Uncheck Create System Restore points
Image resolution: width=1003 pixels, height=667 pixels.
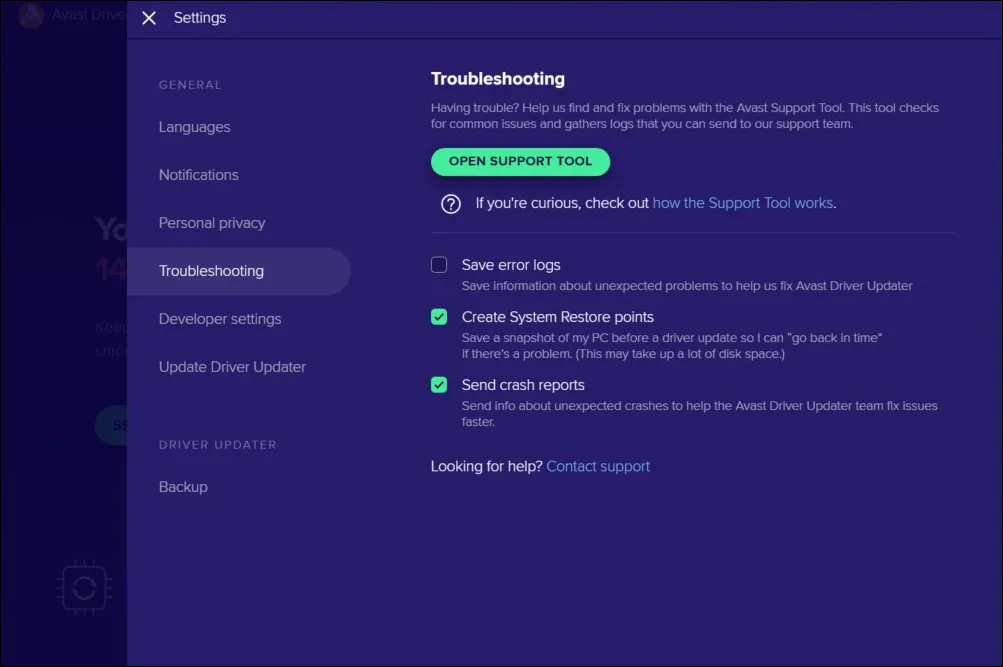[439, 317]
